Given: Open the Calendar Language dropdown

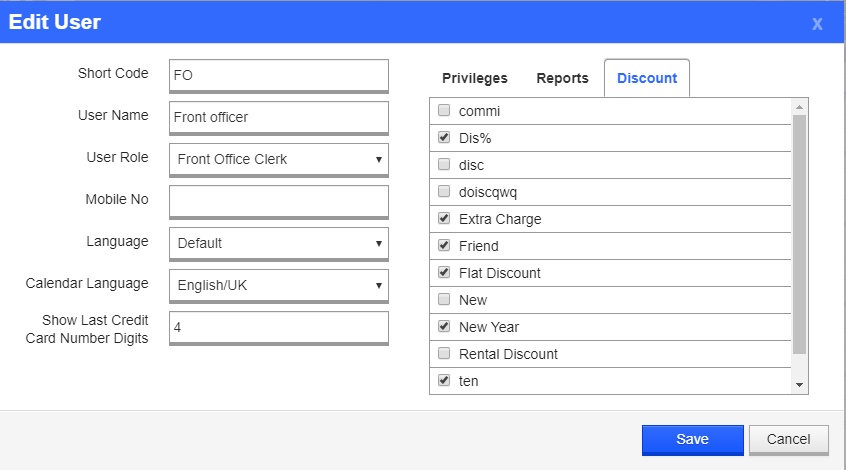Looking at the screenshot, I should coord(279,285).
